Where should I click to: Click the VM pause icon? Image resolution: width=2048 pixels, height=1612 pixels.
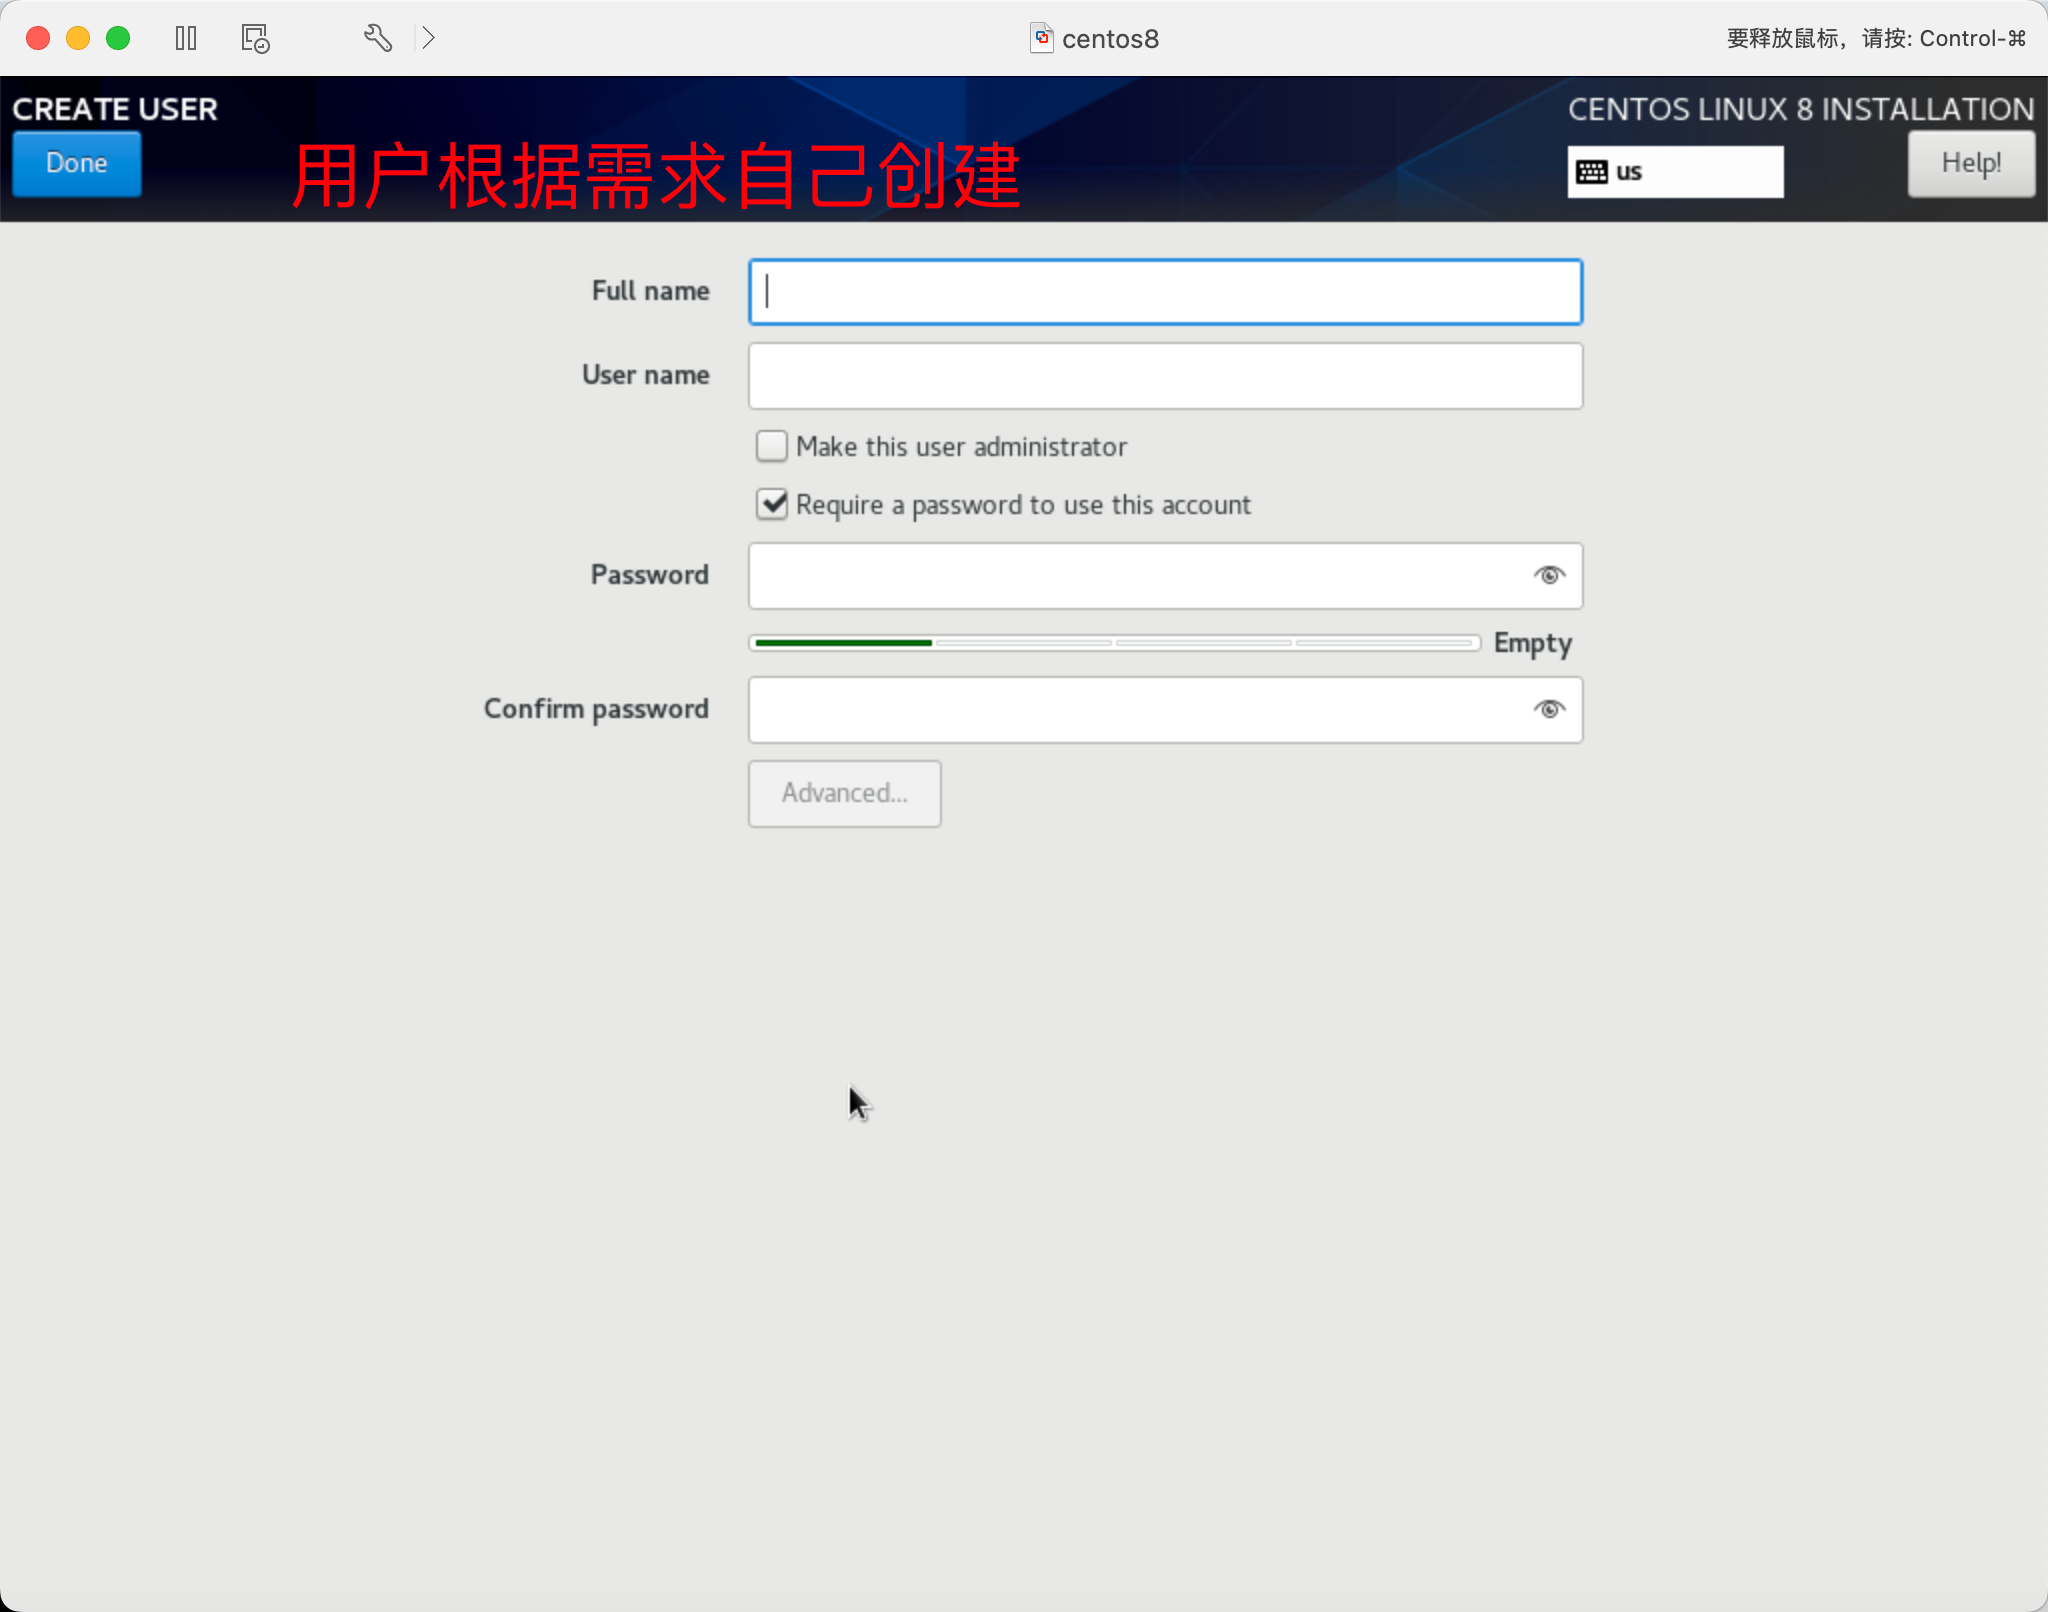186,38
